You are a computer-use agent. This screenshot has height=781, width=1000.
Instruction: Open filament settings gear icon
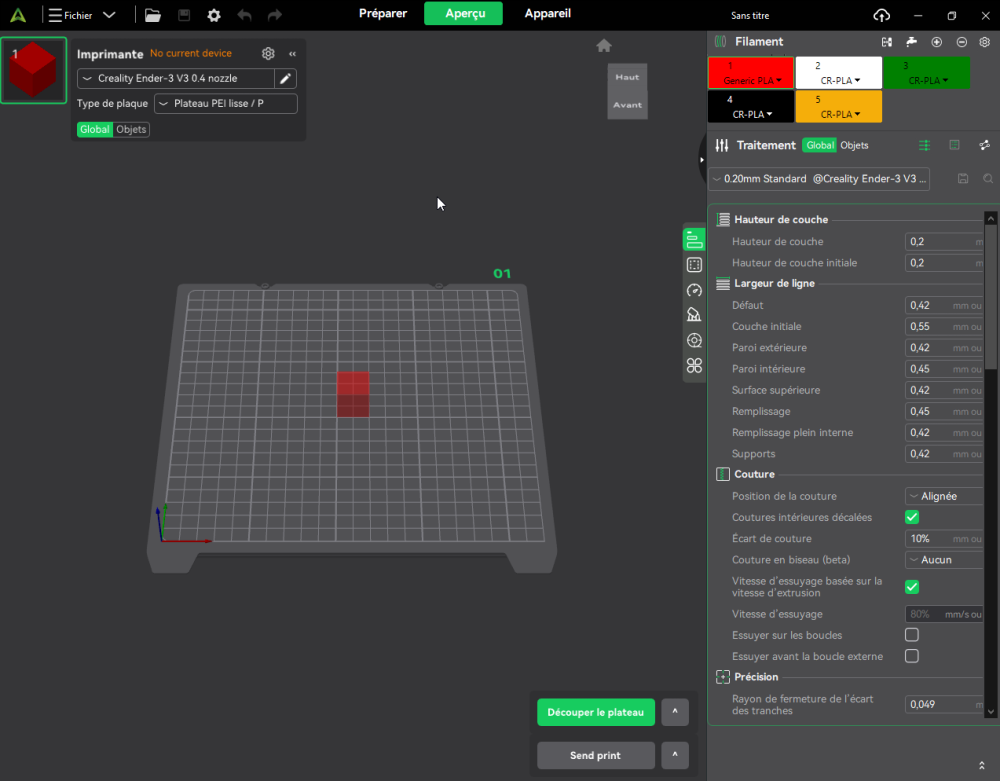[985, 42]
